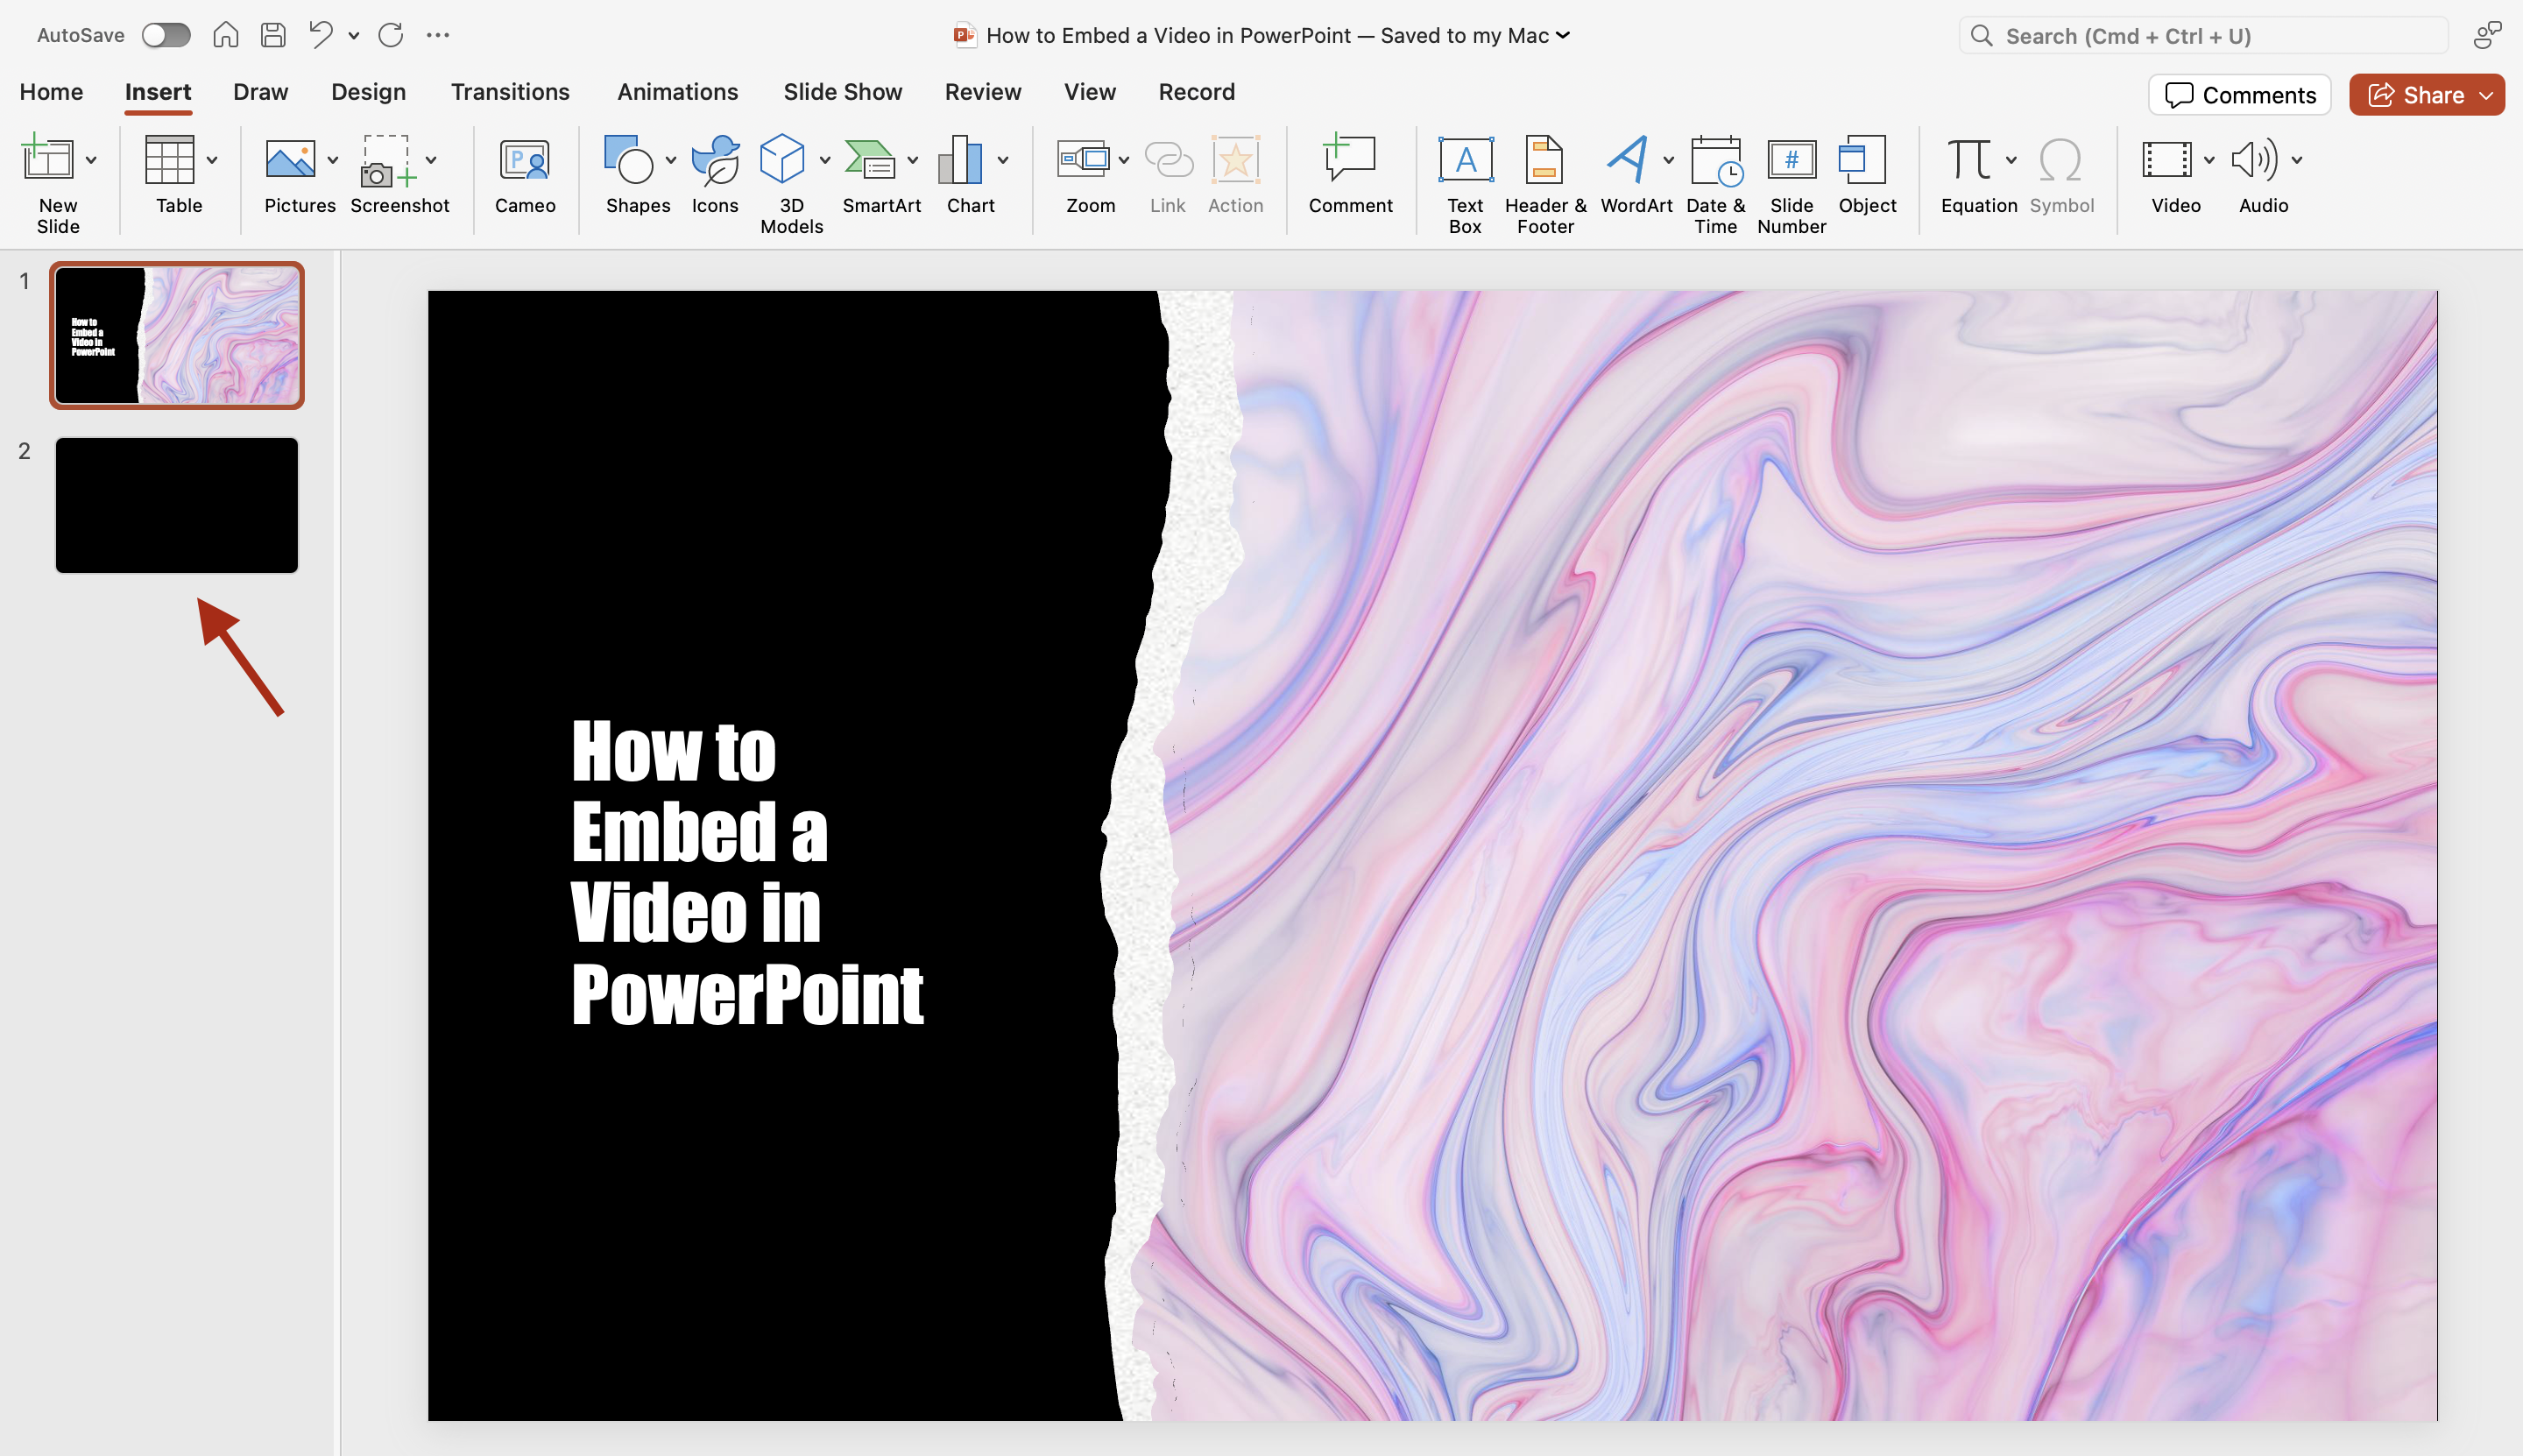Switch to the Home tab
Screen dimensions: 2523x1456
click(x=51, y=91)
